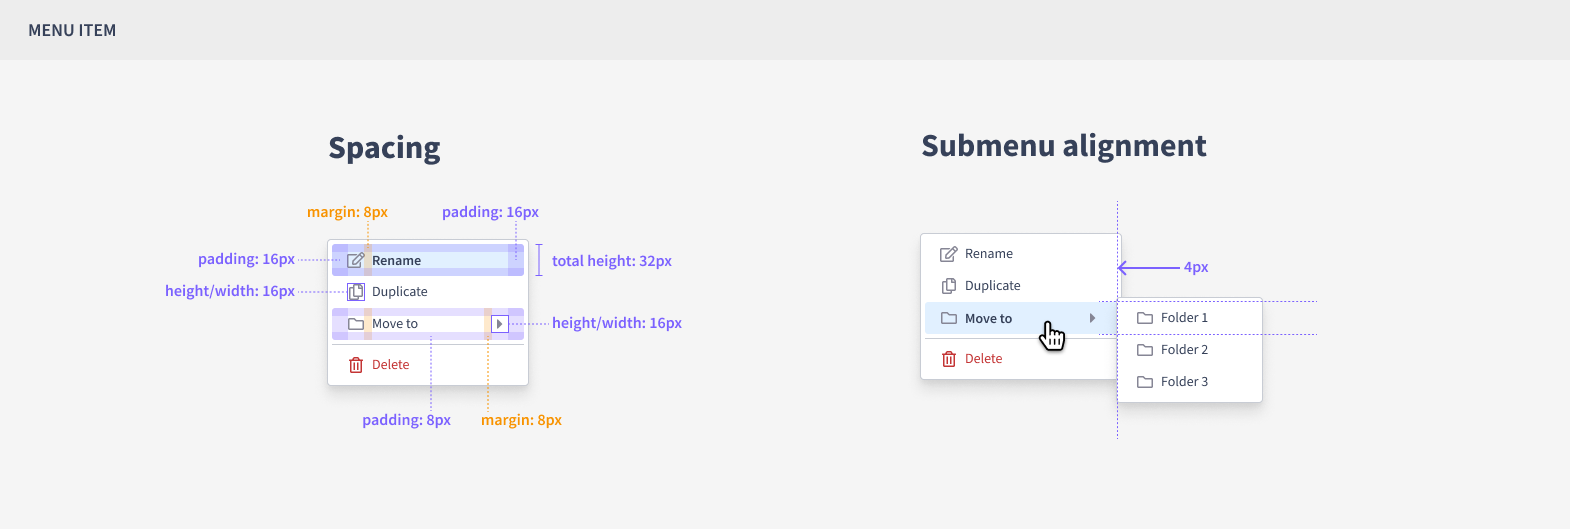
Task: Pick the Folder 2 label in the submenu
Action: 1184,350
